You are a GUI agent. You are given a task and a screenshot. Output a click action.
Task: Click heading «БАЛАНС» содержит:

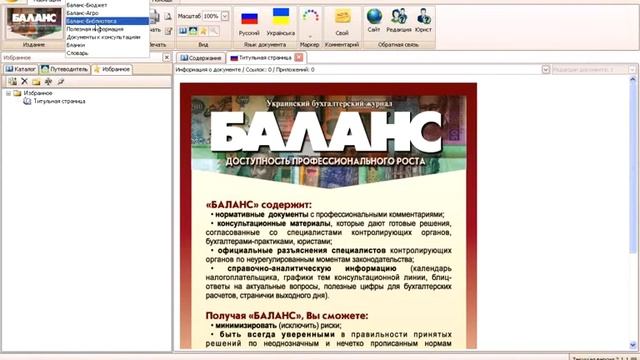[259, 204]
